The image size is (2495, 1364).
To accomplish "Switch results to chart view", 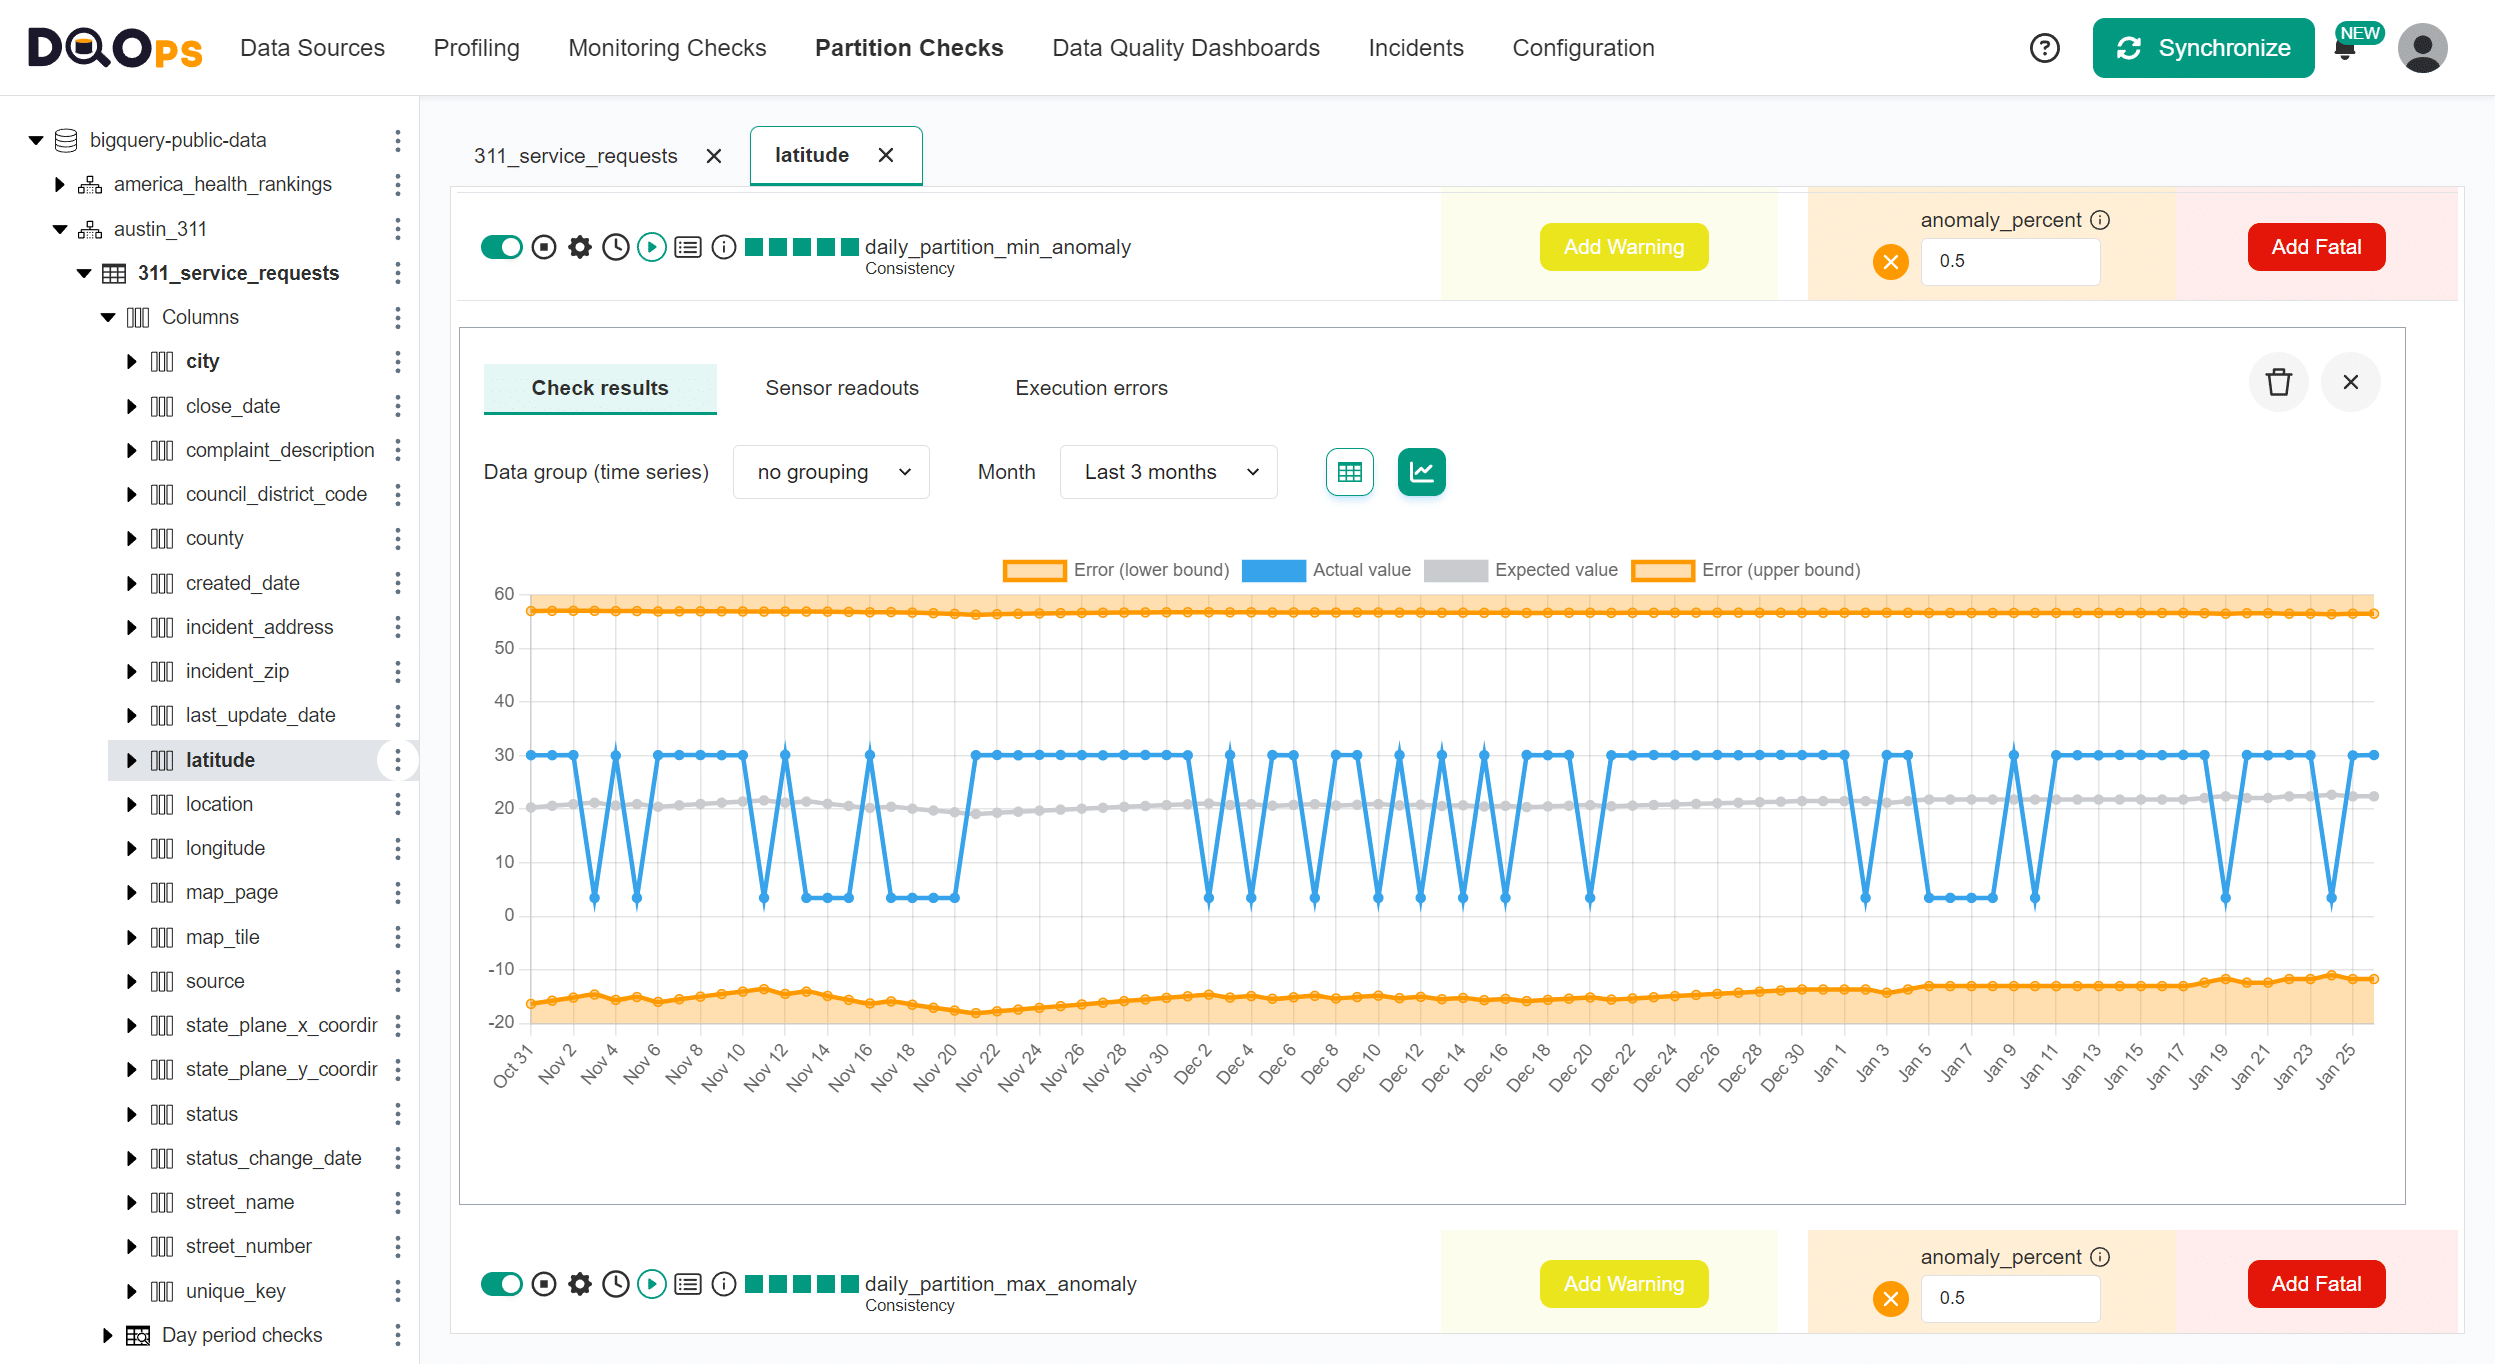I will 1421,472.
